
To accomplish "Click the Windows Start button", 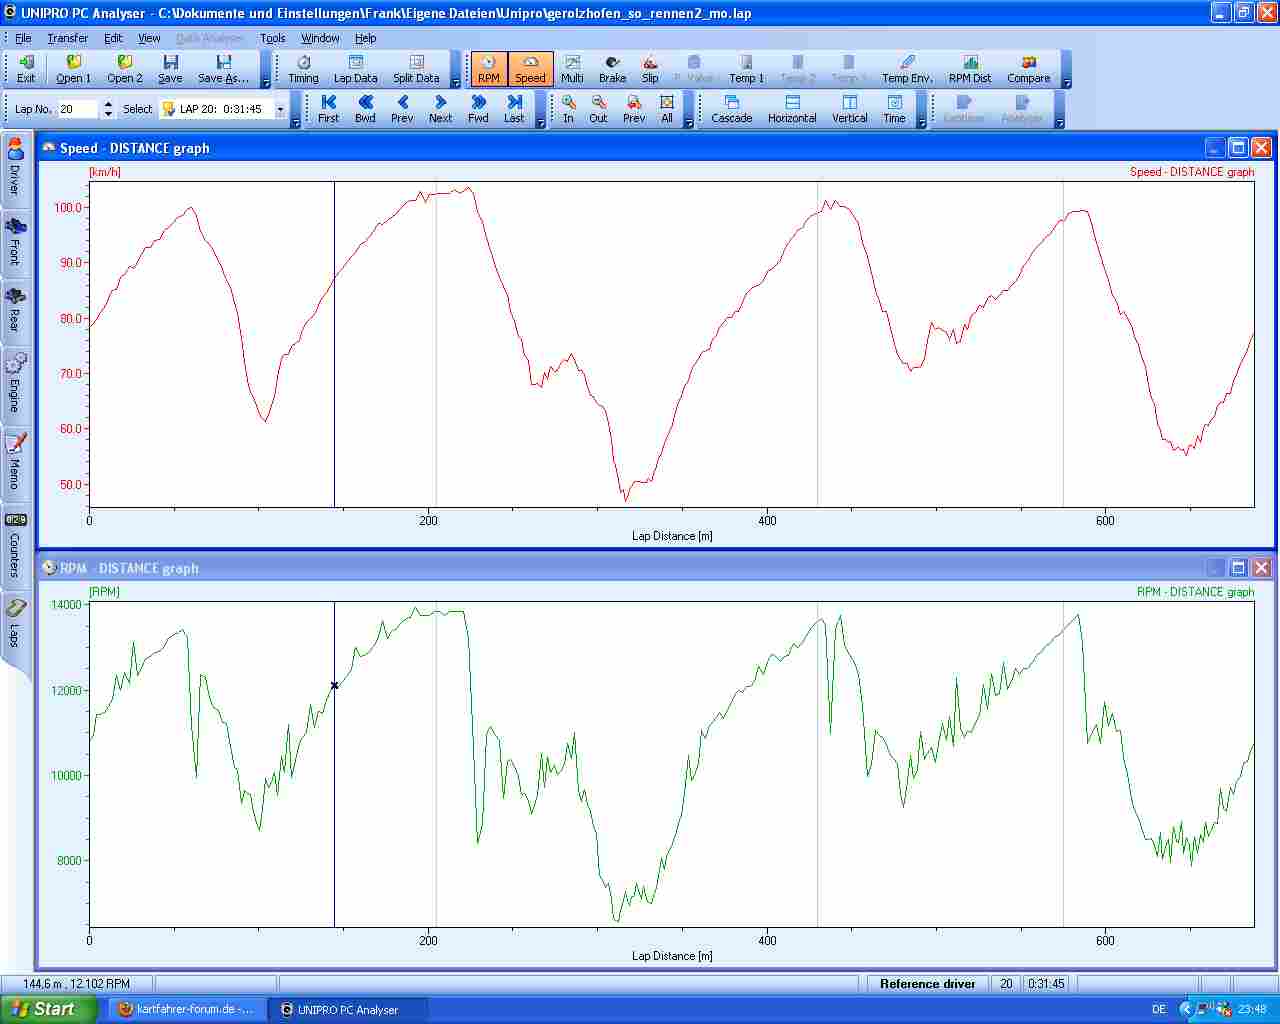I will [49, 1009].
